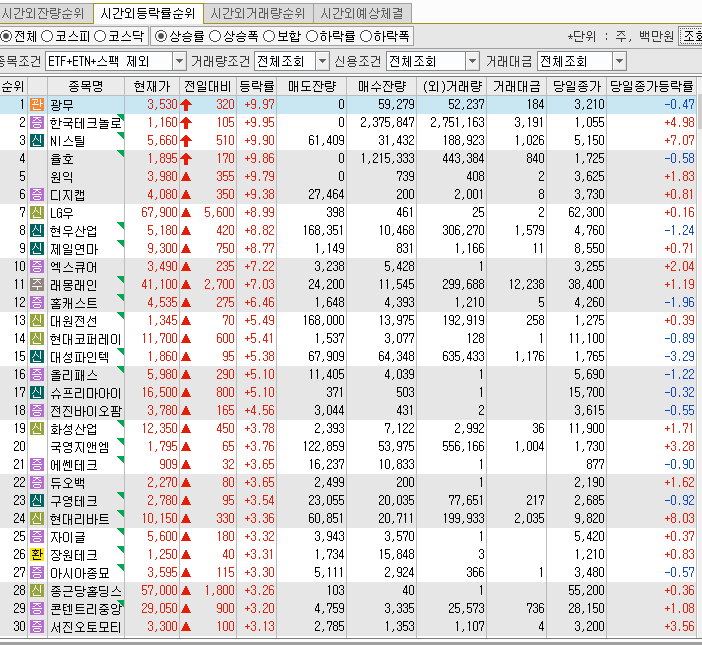Sort by 등락률 column header
702x645 pixels.
click(257, 86)
